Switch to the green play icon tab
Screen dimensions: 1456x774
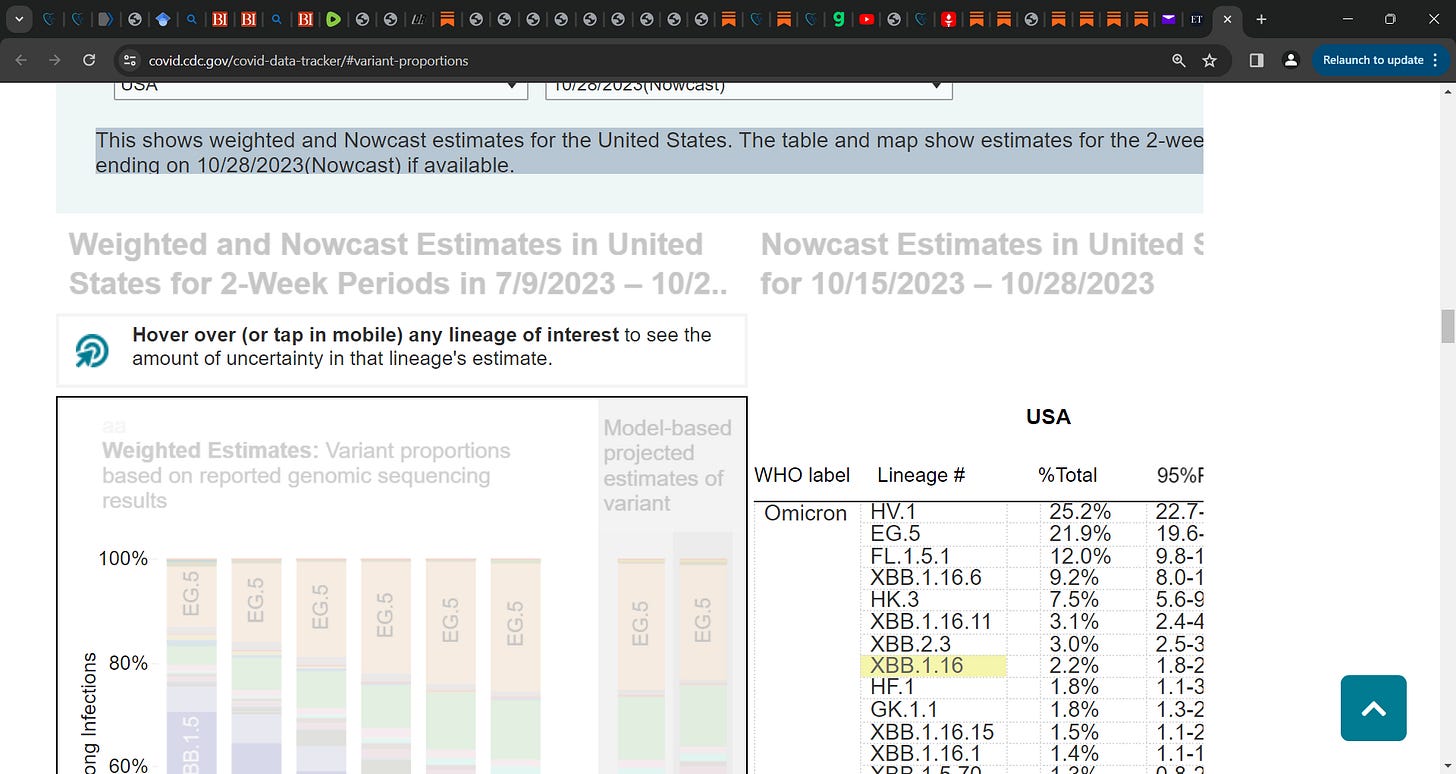[x=333, y=19]
